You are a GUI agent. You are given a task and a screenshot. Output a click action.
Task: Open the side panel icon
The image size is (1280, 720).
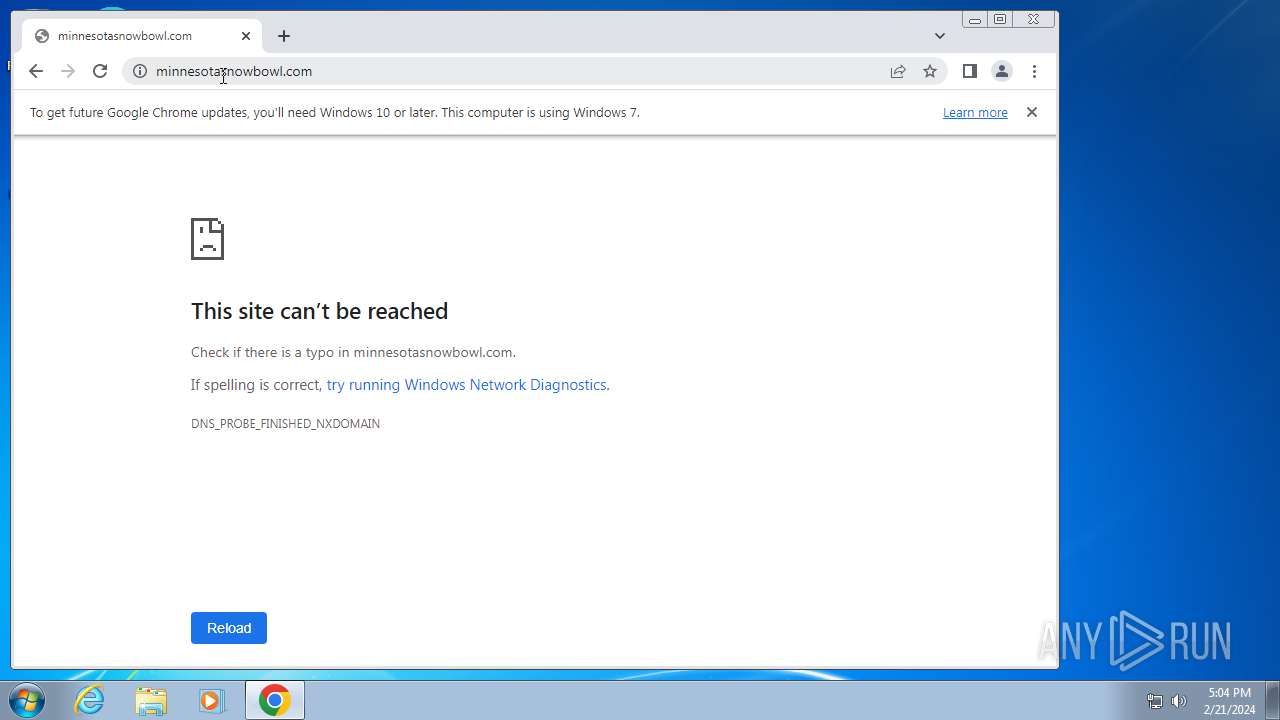coord(969,71)
